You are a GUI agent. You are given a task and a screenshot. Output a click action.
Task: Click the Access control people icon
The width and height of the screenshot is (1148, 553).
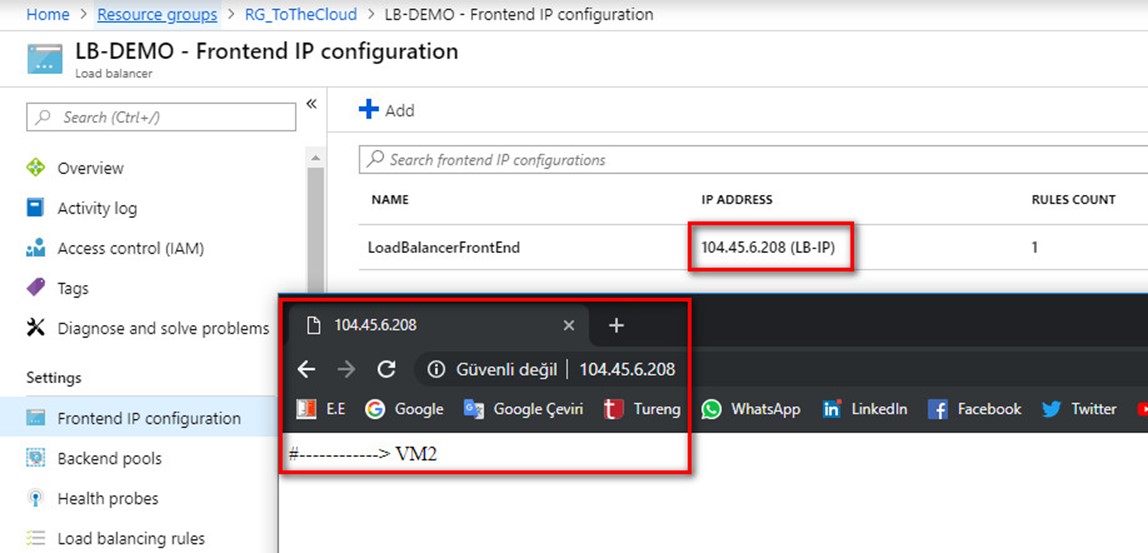(x=35, y=248)
